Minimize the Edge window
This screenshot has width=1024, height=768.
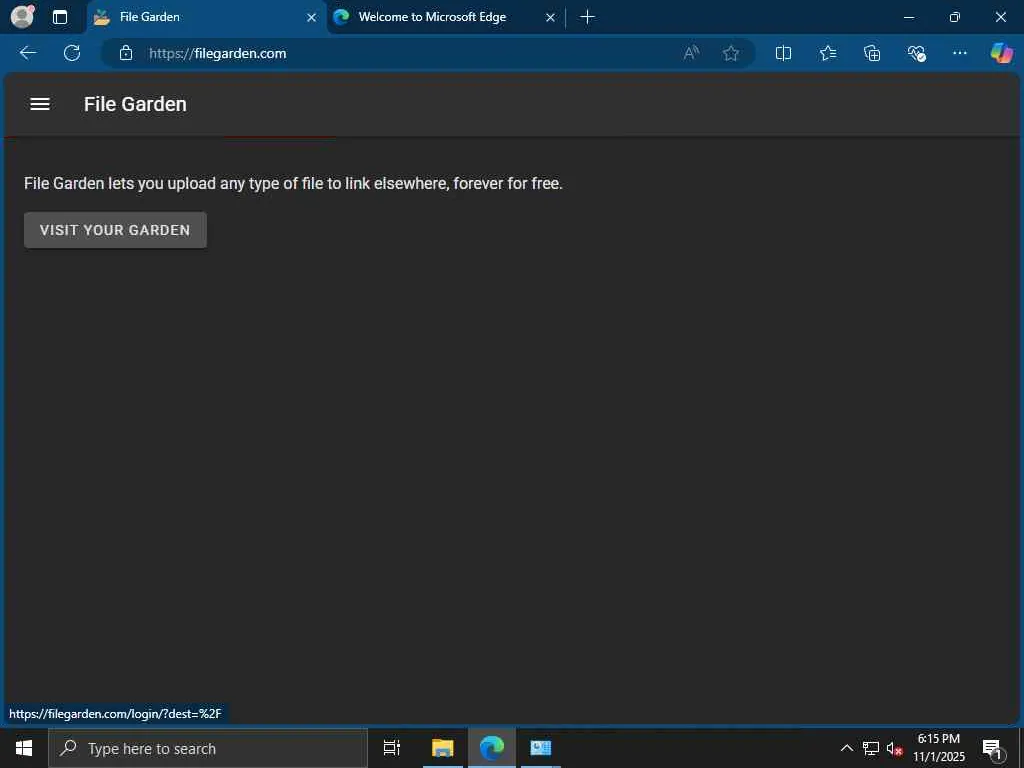908,17
